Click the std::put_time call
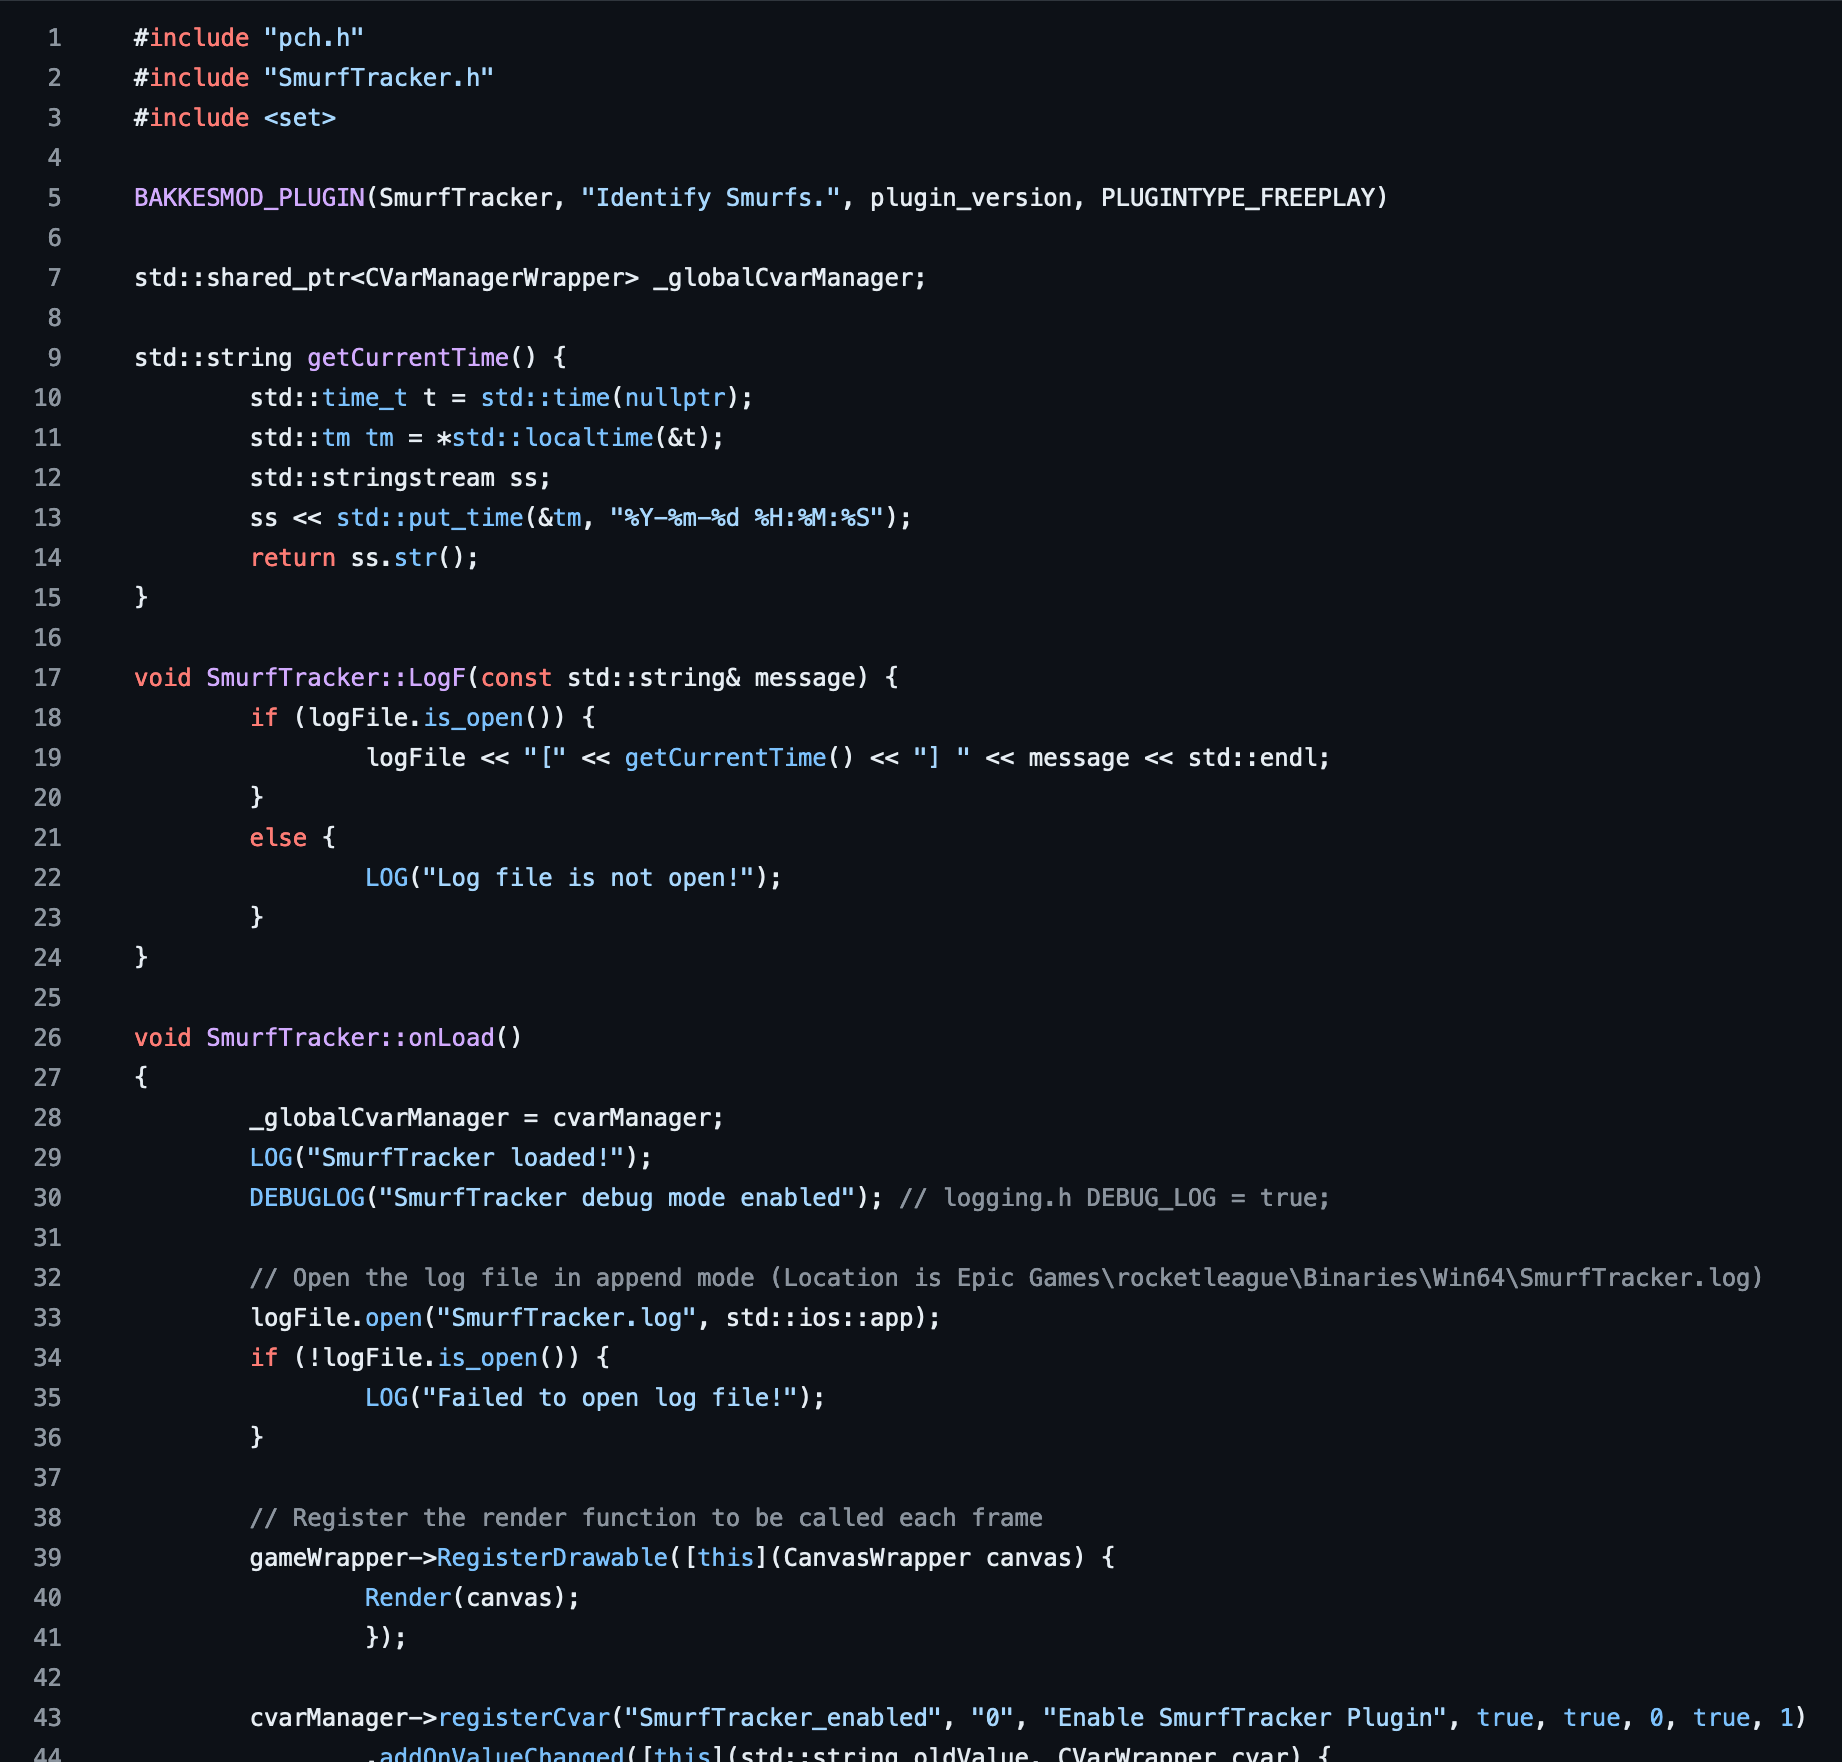1842x1762 pixels. click(x=430, y=518)
